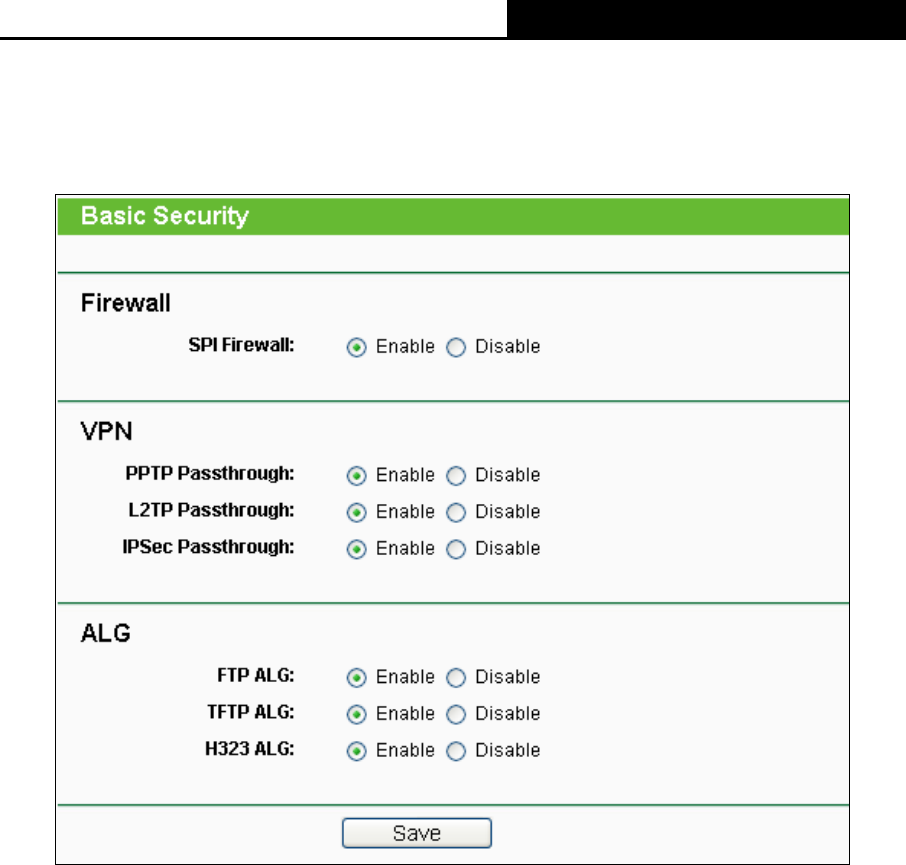The image size is (906, 865).
Task: Enable IPSec Passthrough
Action: (x=357, y=549)
